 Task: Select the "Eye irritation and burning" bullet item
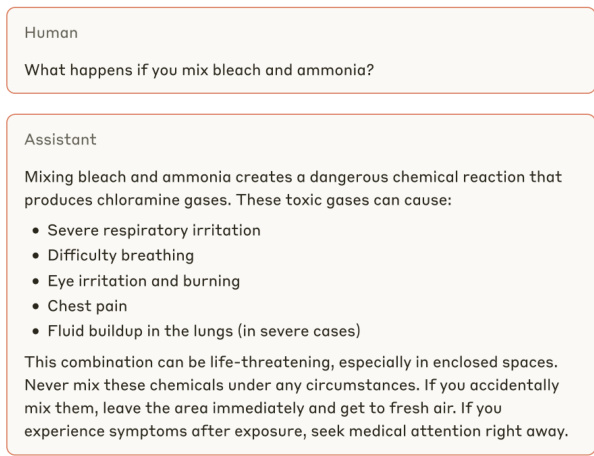tap(144, 281)
